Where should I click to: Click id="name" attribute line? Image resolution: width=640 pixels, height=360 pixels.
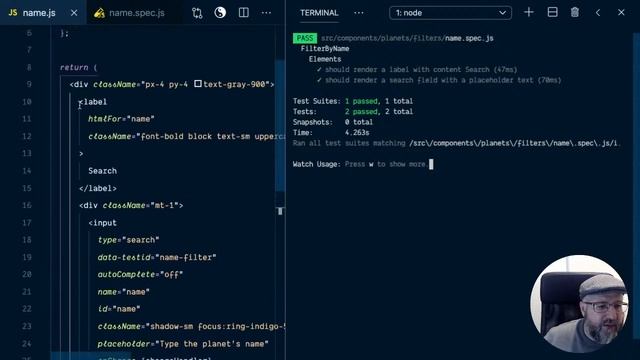click(x=119, y=309)
